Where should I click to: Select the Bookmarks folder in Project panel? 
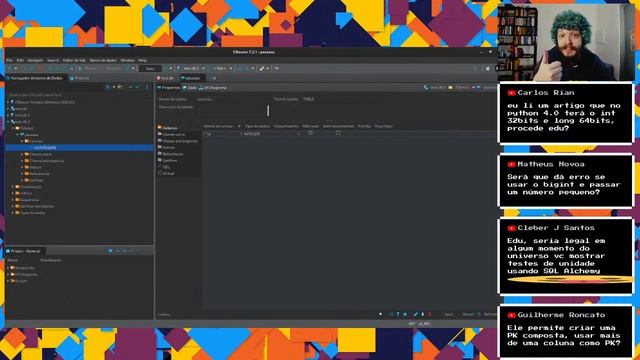click(23, 268)
